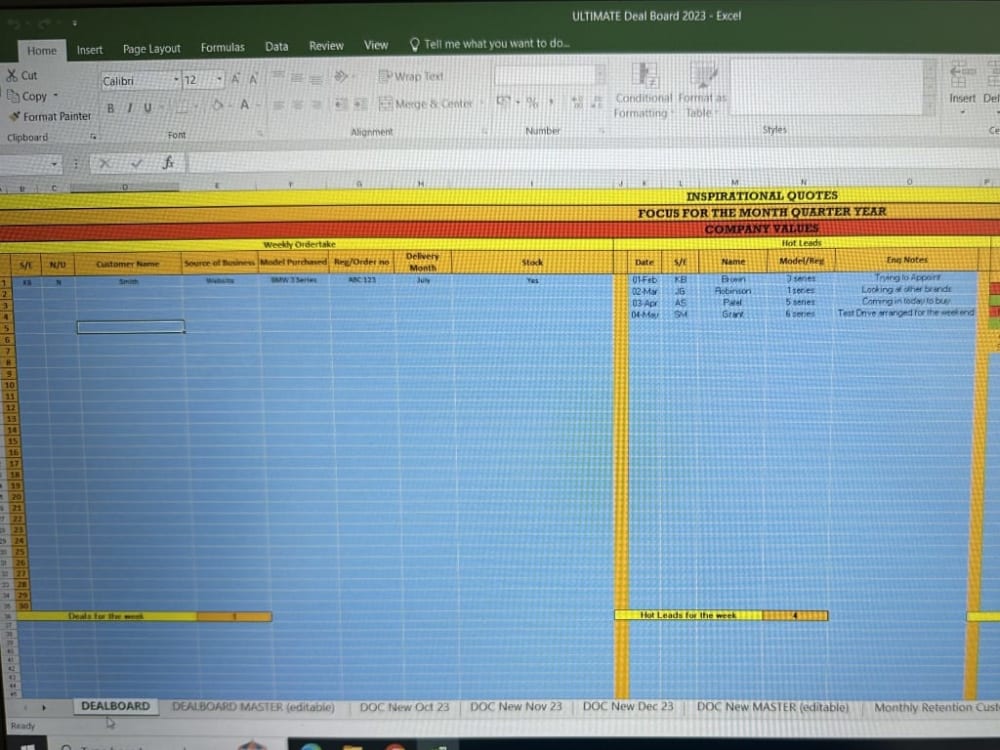Cancel entry with the formula bar X

(105, 164)
